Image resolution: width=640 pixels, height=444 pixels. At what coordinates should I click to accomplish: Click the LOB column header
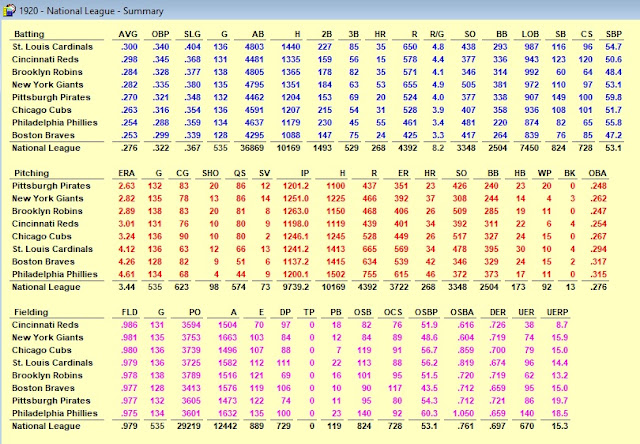pos(530,34)
